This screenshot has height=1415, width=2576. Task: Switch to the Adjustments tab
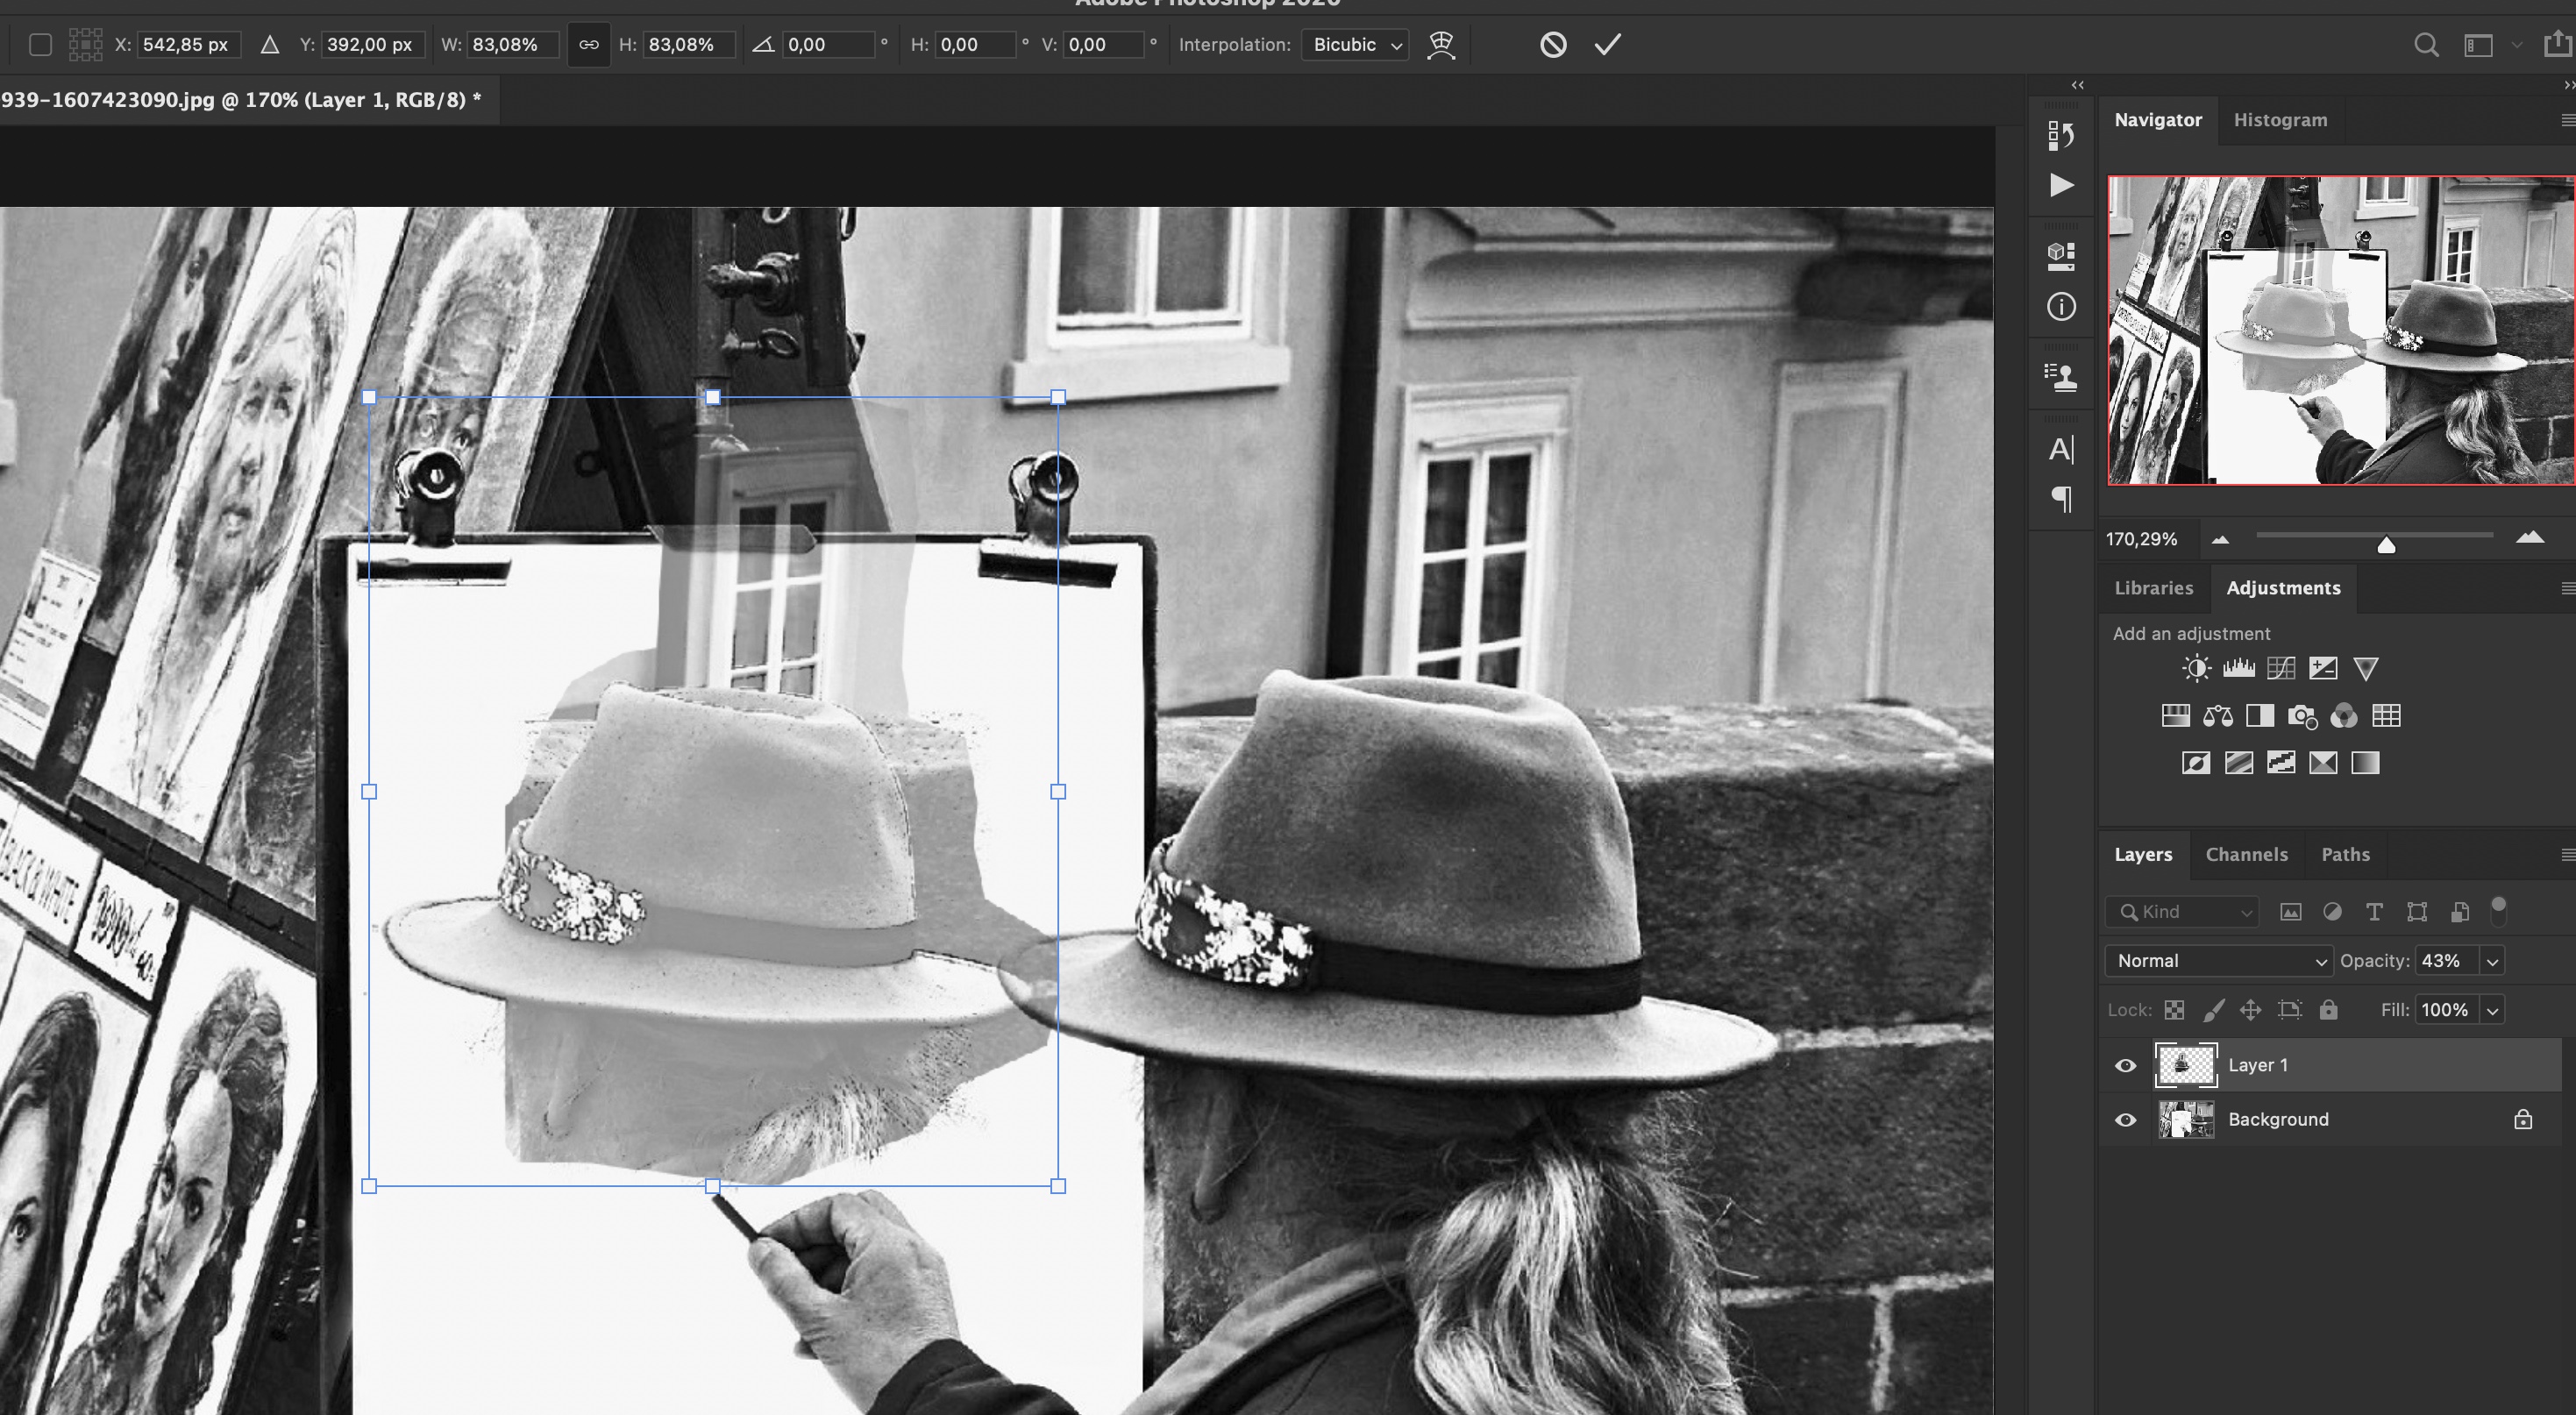coord(2283,588)
